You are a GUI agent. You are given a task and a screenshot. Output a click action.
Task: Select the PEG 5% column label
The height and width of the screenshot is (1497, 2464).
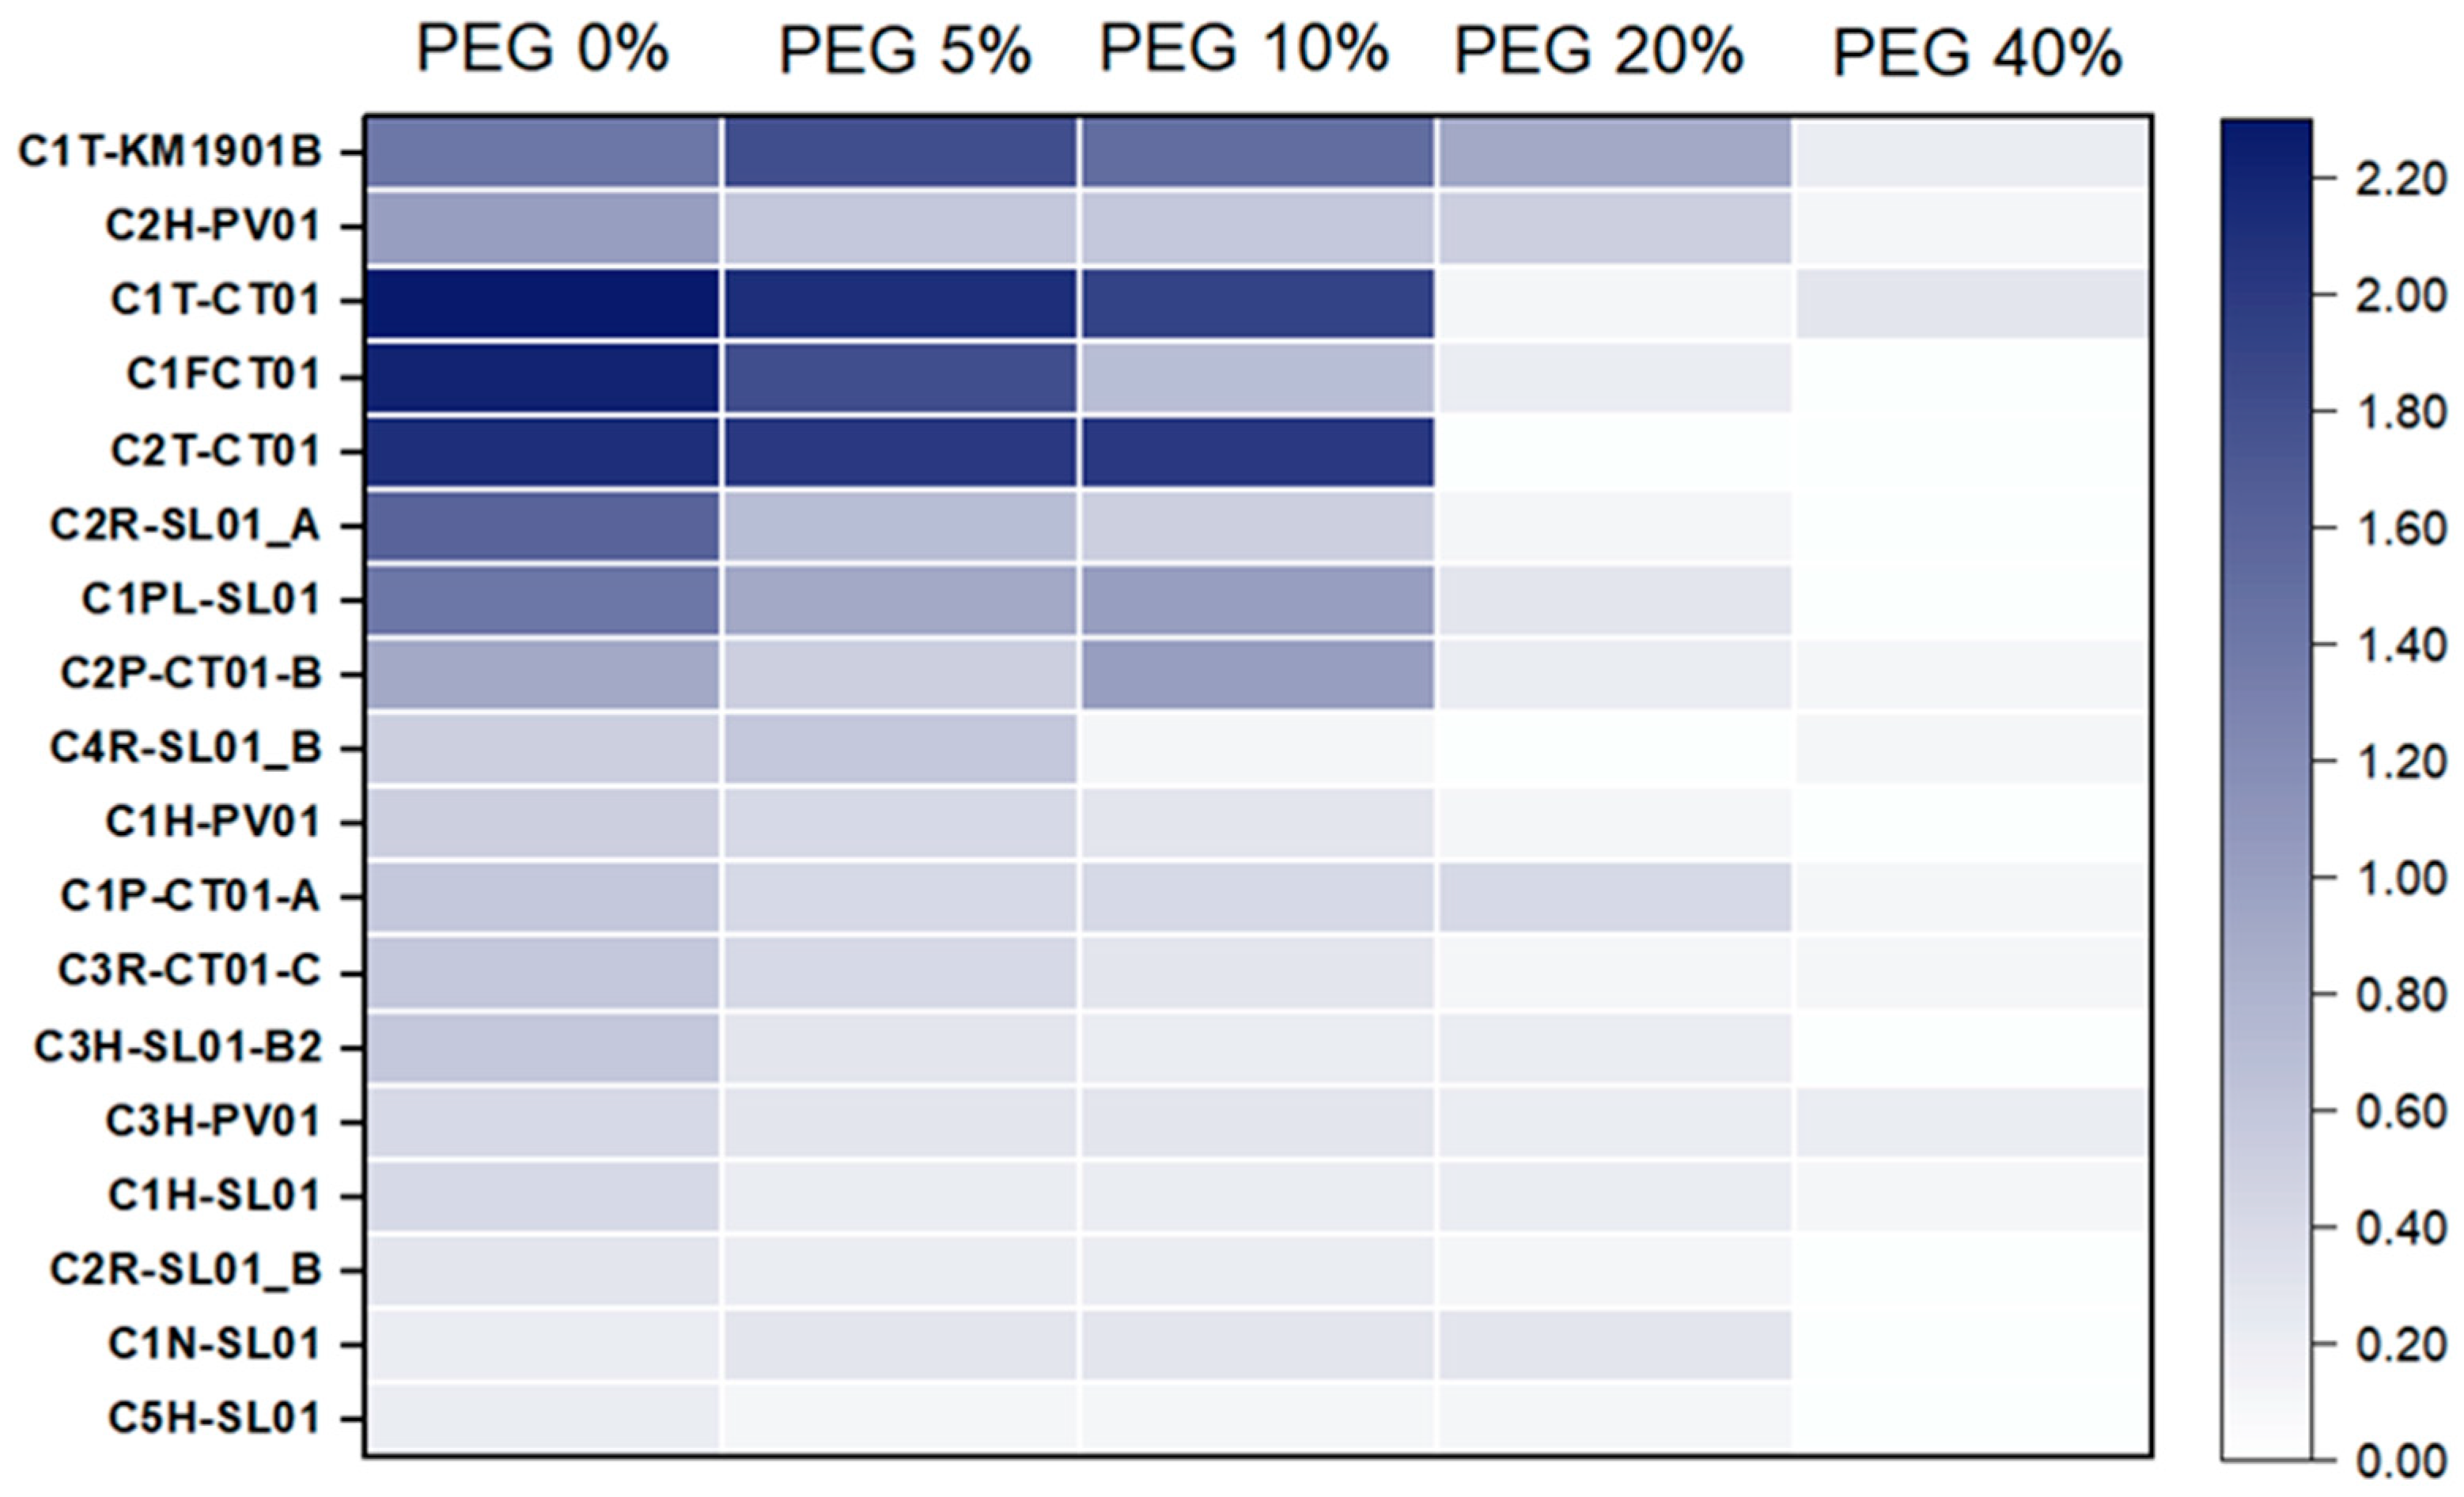click(x=904, y=50)
